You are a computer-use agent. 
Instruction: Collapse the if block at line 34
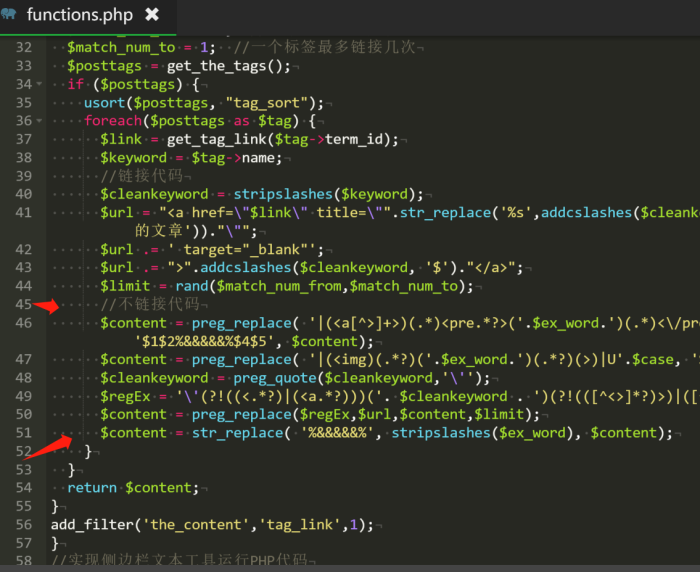coord(39,84)
